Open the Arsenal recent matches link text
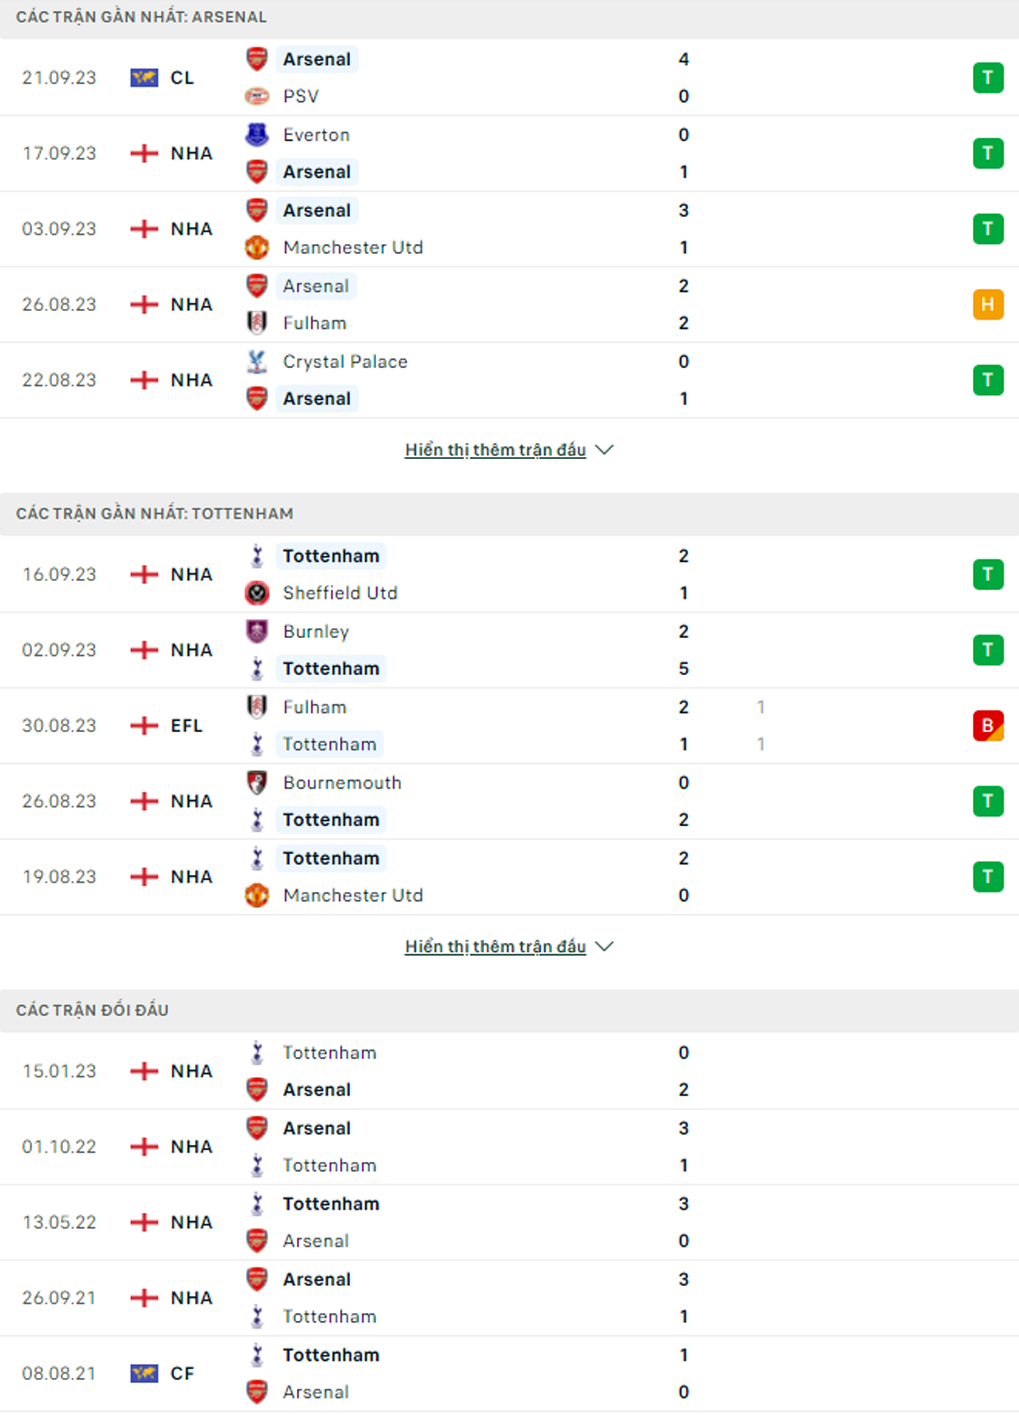This screenshot has height=1415, width=1019. coord(495,450)
